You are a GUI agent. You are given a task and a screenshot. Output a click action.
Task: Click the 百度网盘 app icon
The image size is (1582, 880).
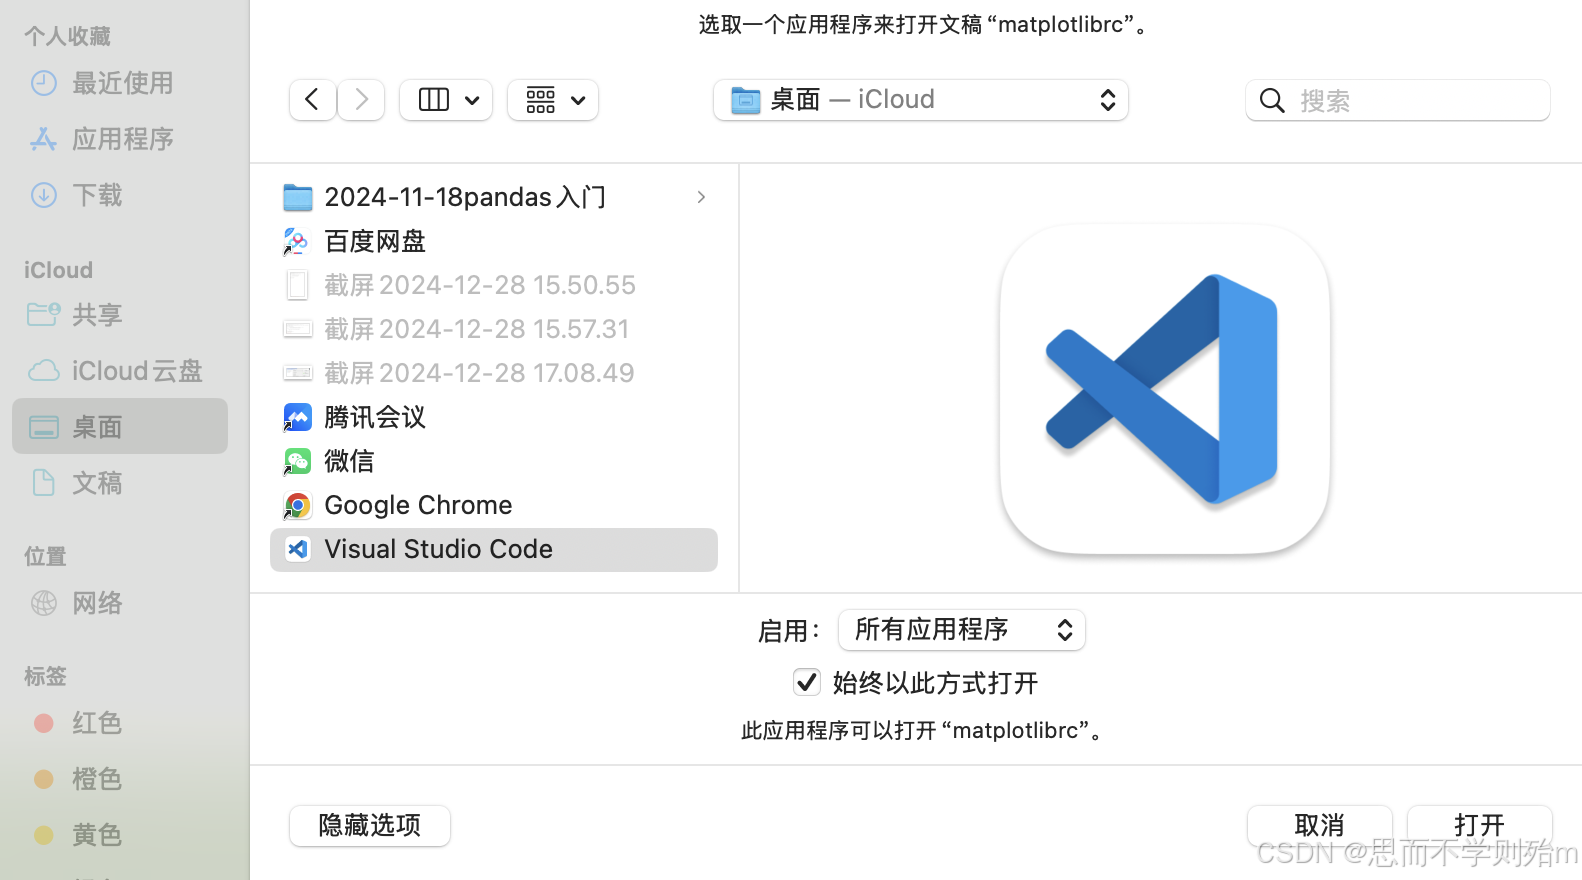[x=297, y=241]
